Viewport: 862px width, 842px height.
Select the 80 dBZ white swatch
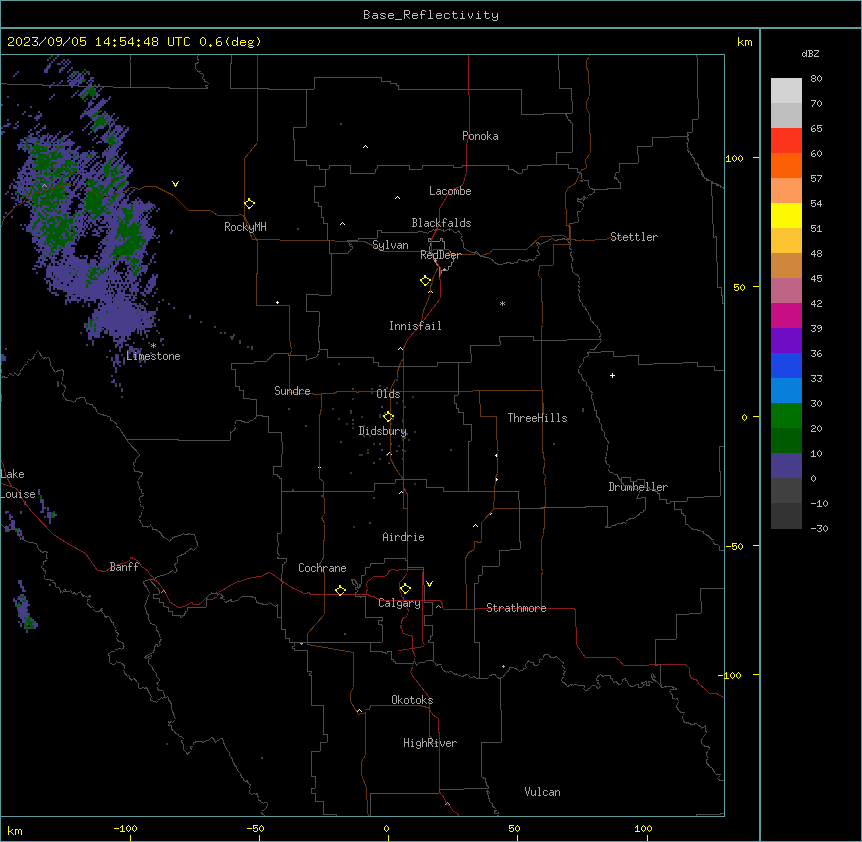pos(786,91)
